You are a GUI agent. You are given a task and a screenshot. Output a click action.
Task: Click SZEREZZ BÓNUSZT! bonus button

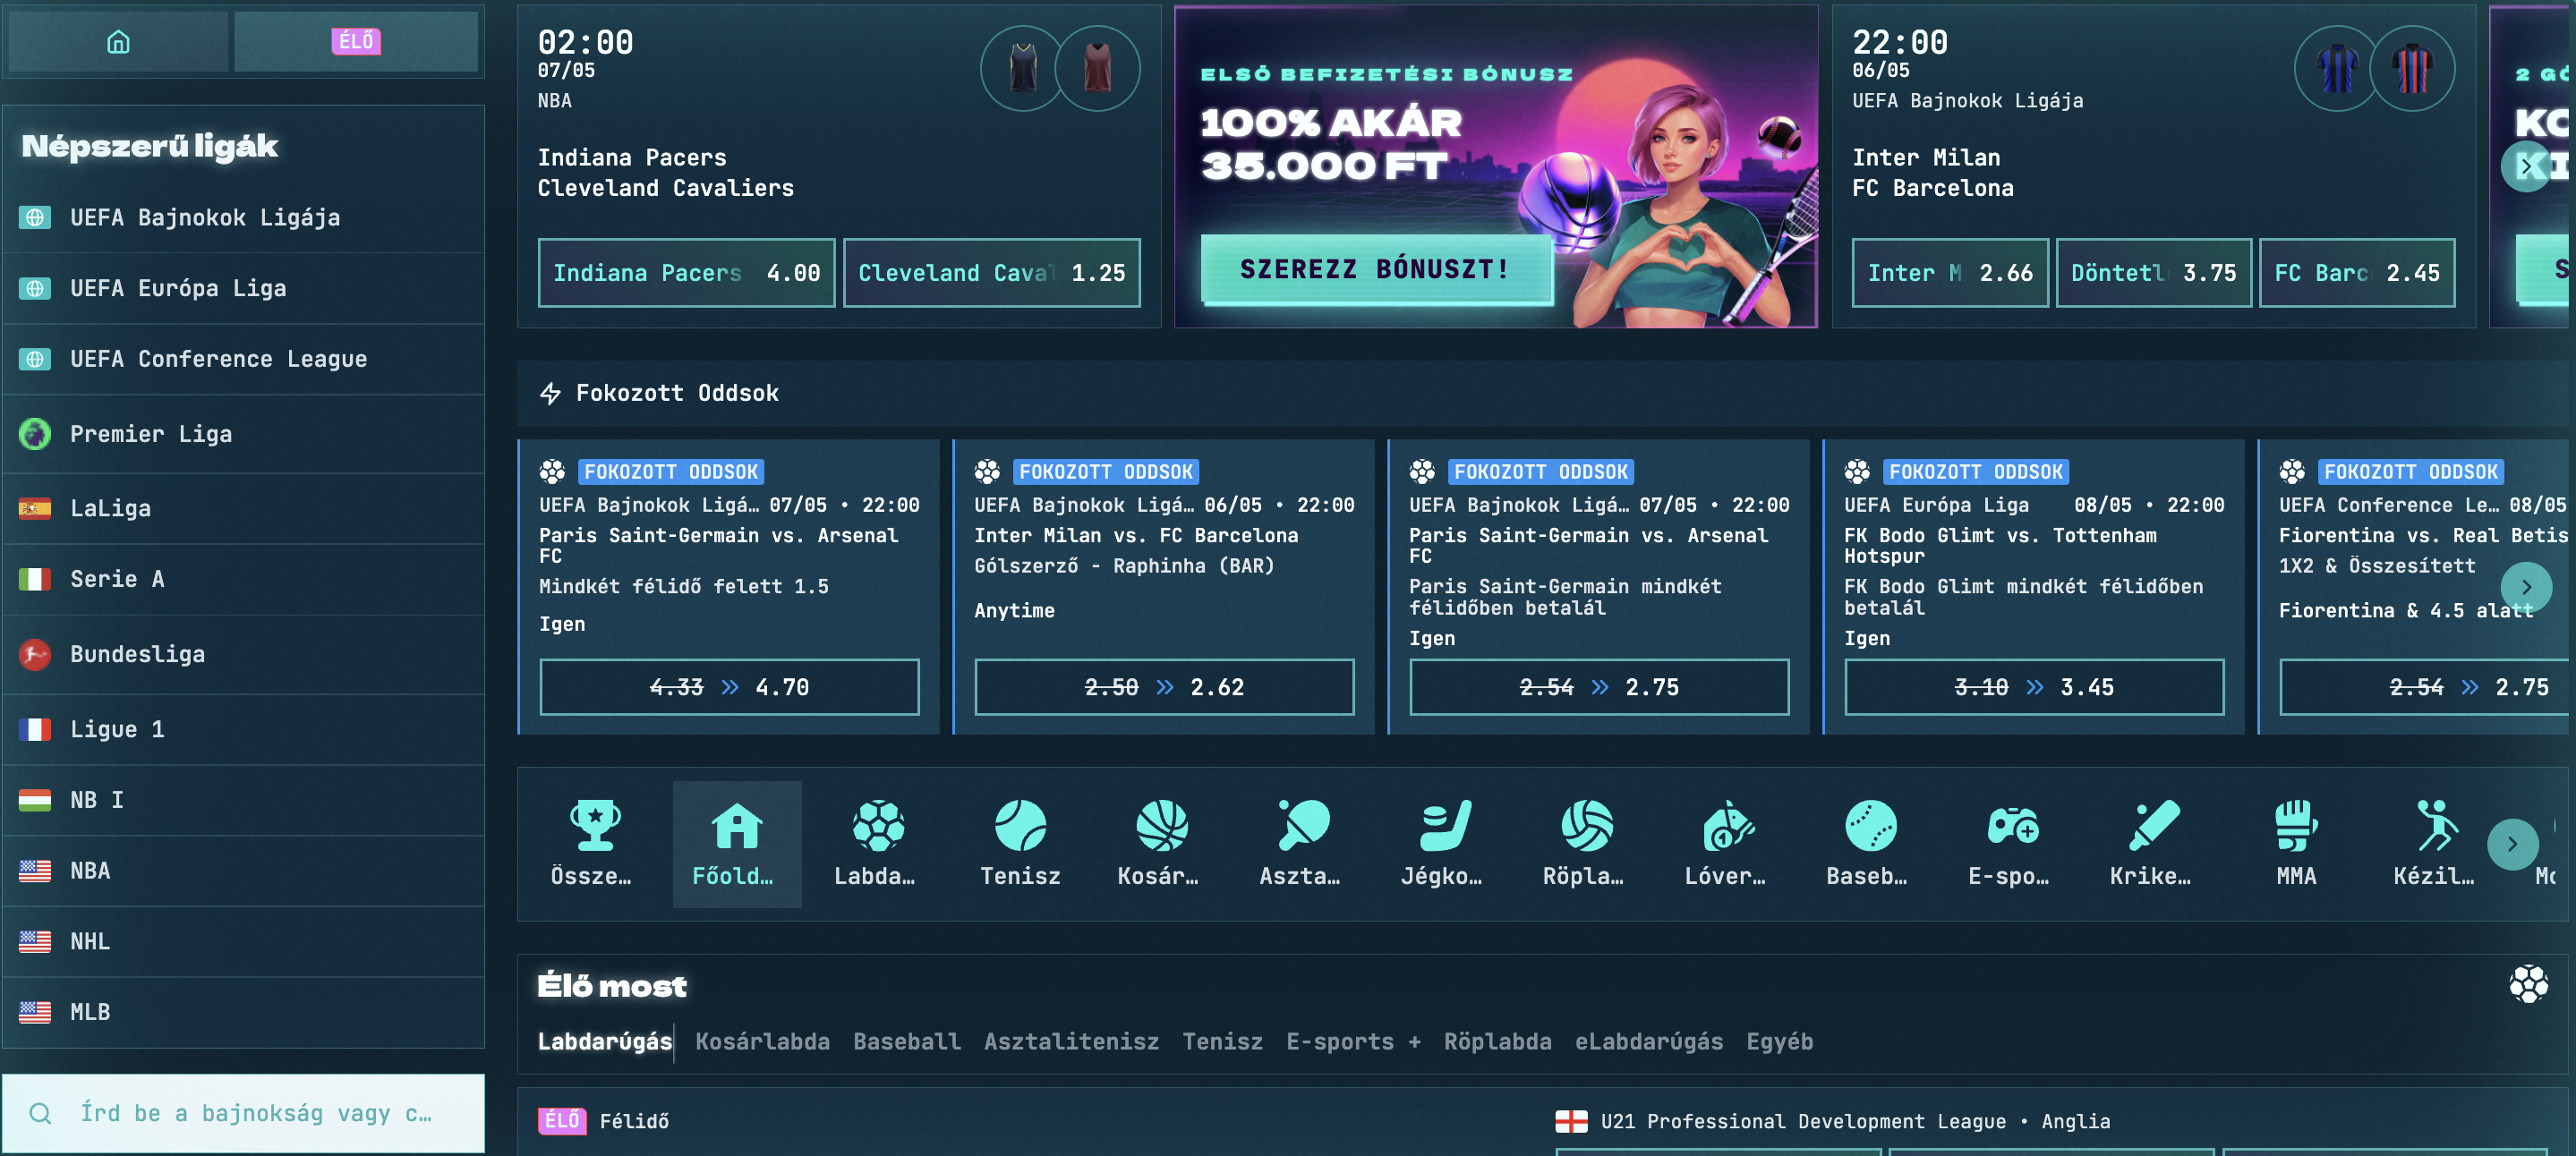tap(1375, 269)
